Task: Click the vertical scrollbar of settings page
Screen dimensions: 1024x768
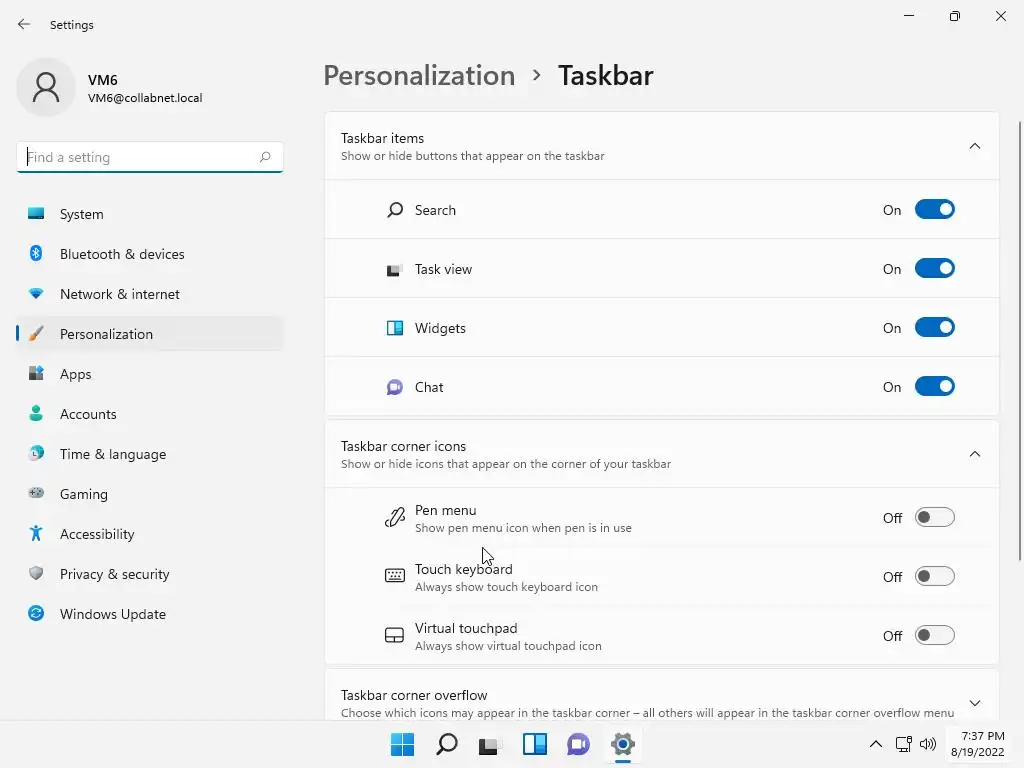Action: tap(1020, 340)
